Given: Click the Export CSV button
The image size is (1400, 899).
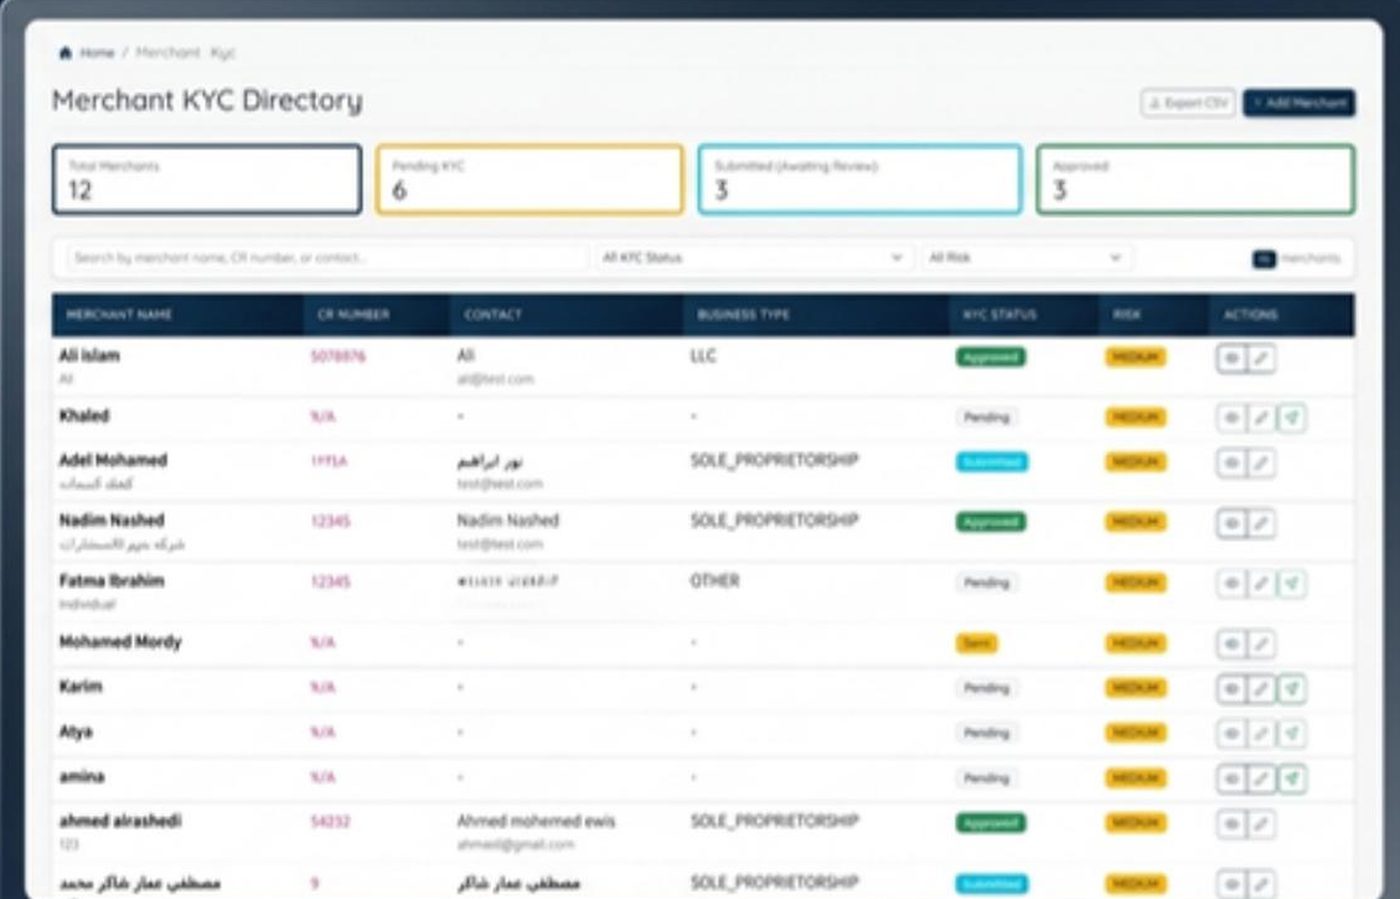Looking at the screenshot, I should (x=1188, y=103).
